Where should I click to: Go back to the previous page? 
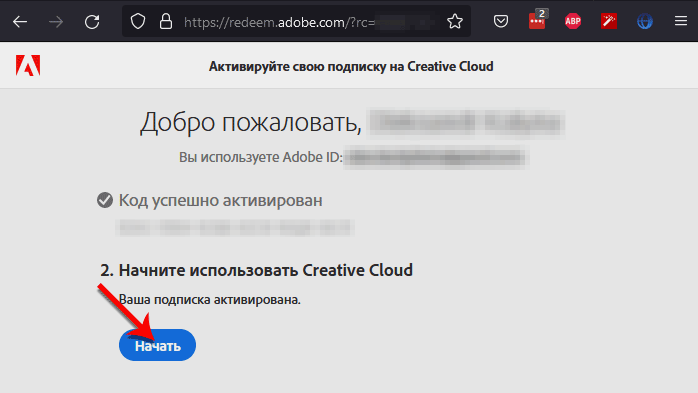(x=20, y=21)
